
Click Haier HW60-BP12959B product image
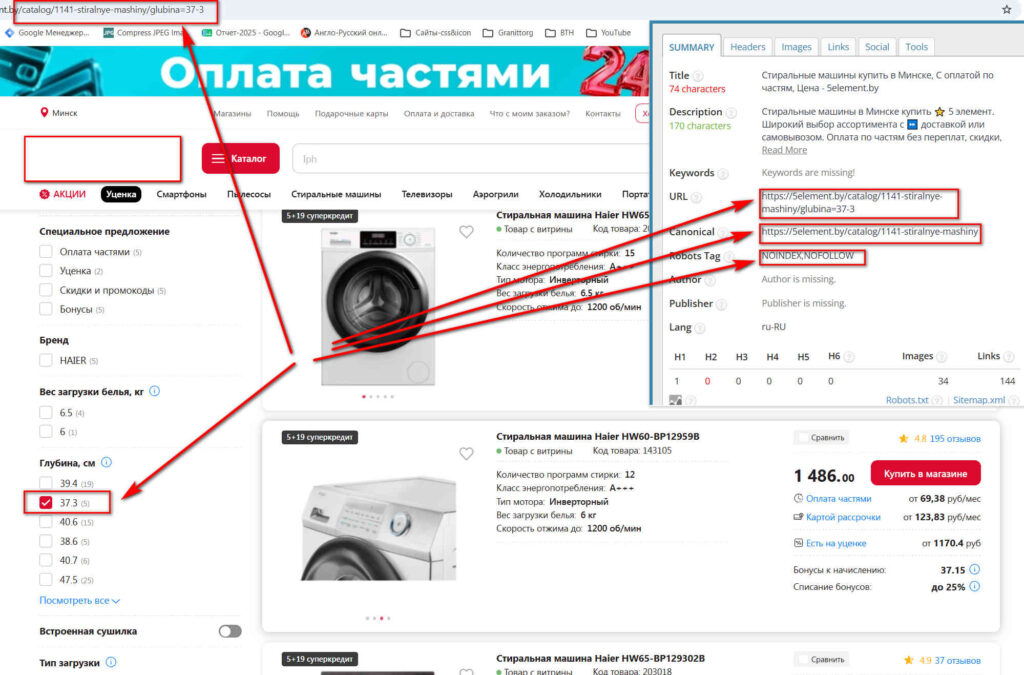click(x=379, y=527)
